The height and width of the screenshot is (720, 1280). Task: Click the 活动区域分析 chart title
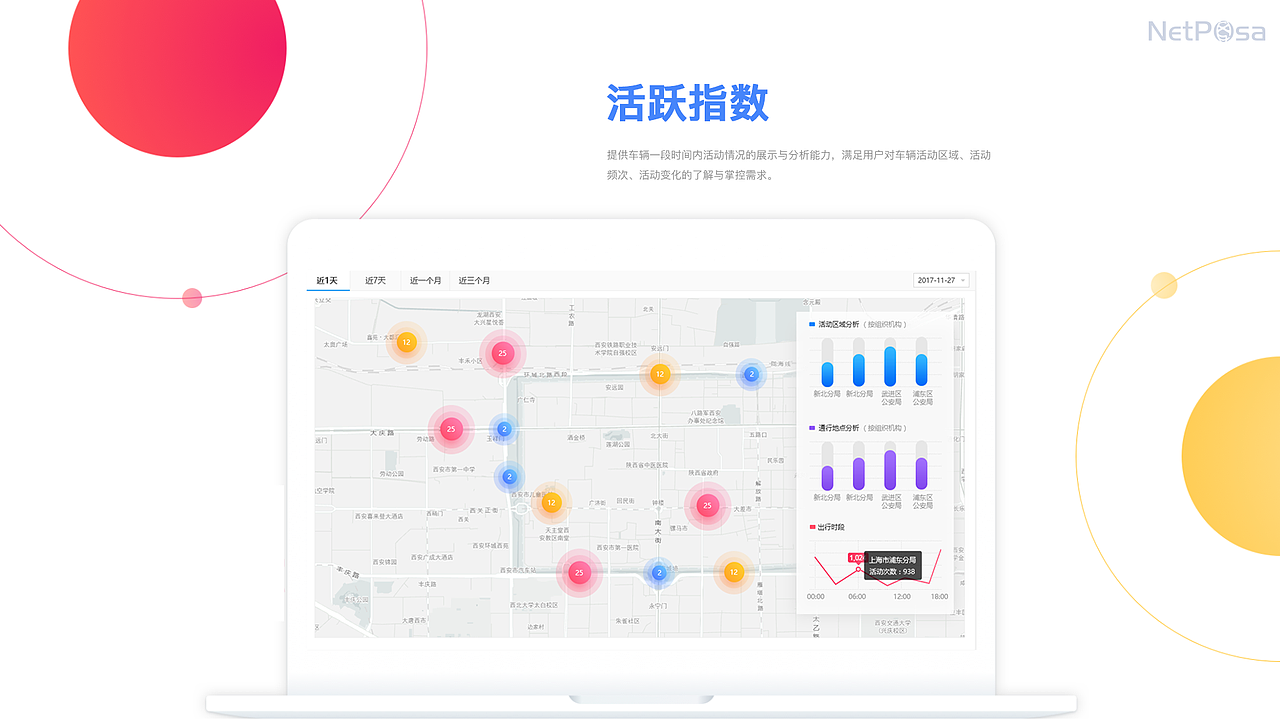coord(839,324)
